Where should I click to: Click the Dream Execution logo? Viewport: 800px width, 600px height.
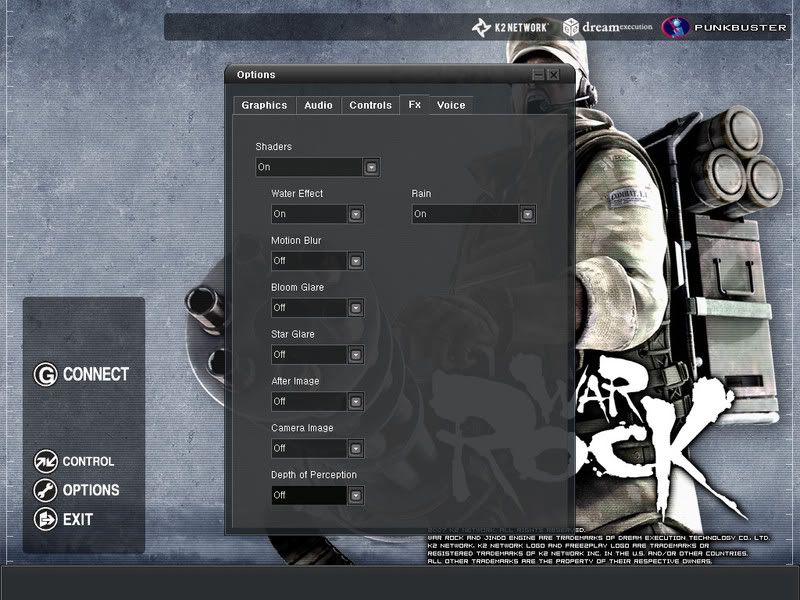(608, 27)
